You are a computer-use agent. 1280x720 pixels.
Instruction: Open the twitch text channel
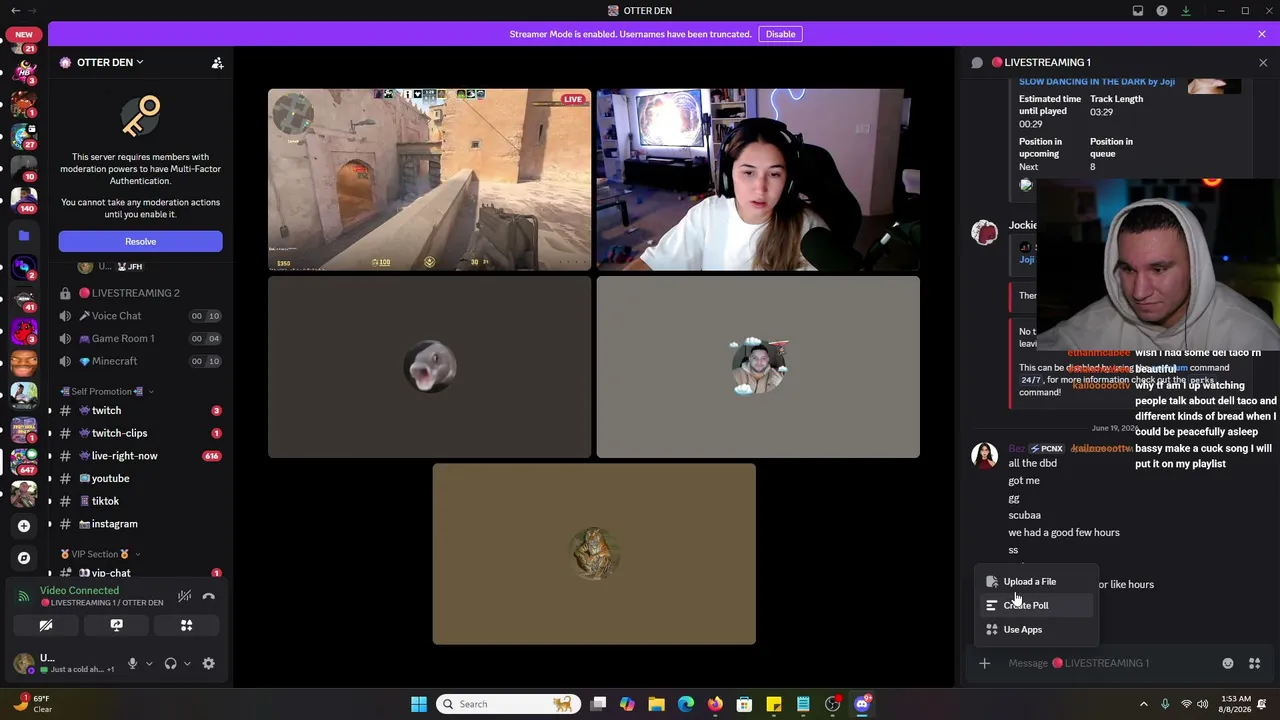tap(140, 411)
